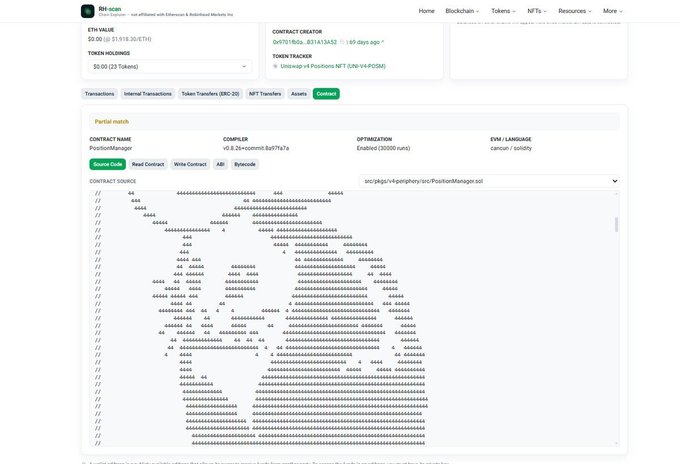Click the 'Partial match' status banner
Screen dimensions: 680x464
[354, 122]
